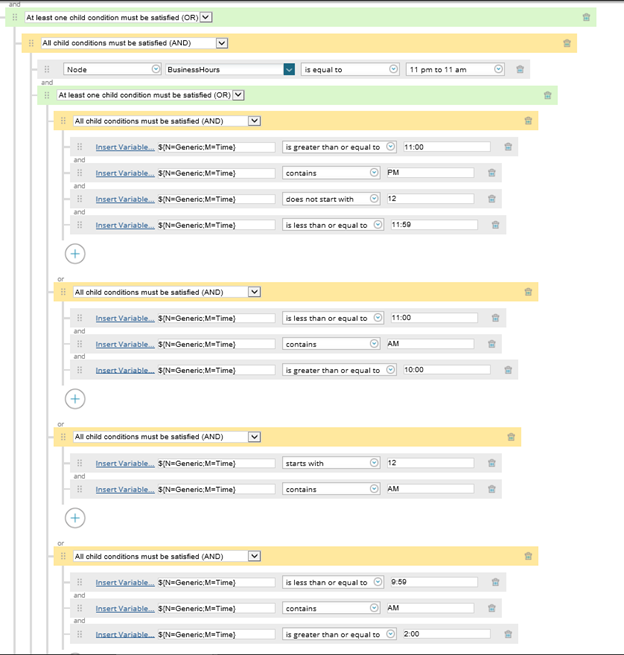Delete the 'contains PM' condition row
The height and width of the screenshot is (655, 624).
(x=492, y=173)
